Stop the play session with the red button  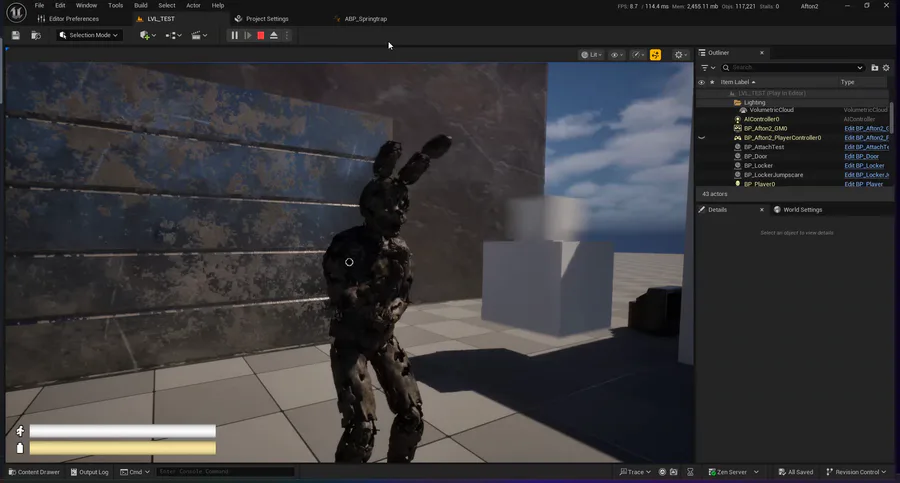click(x=261, y=36)
